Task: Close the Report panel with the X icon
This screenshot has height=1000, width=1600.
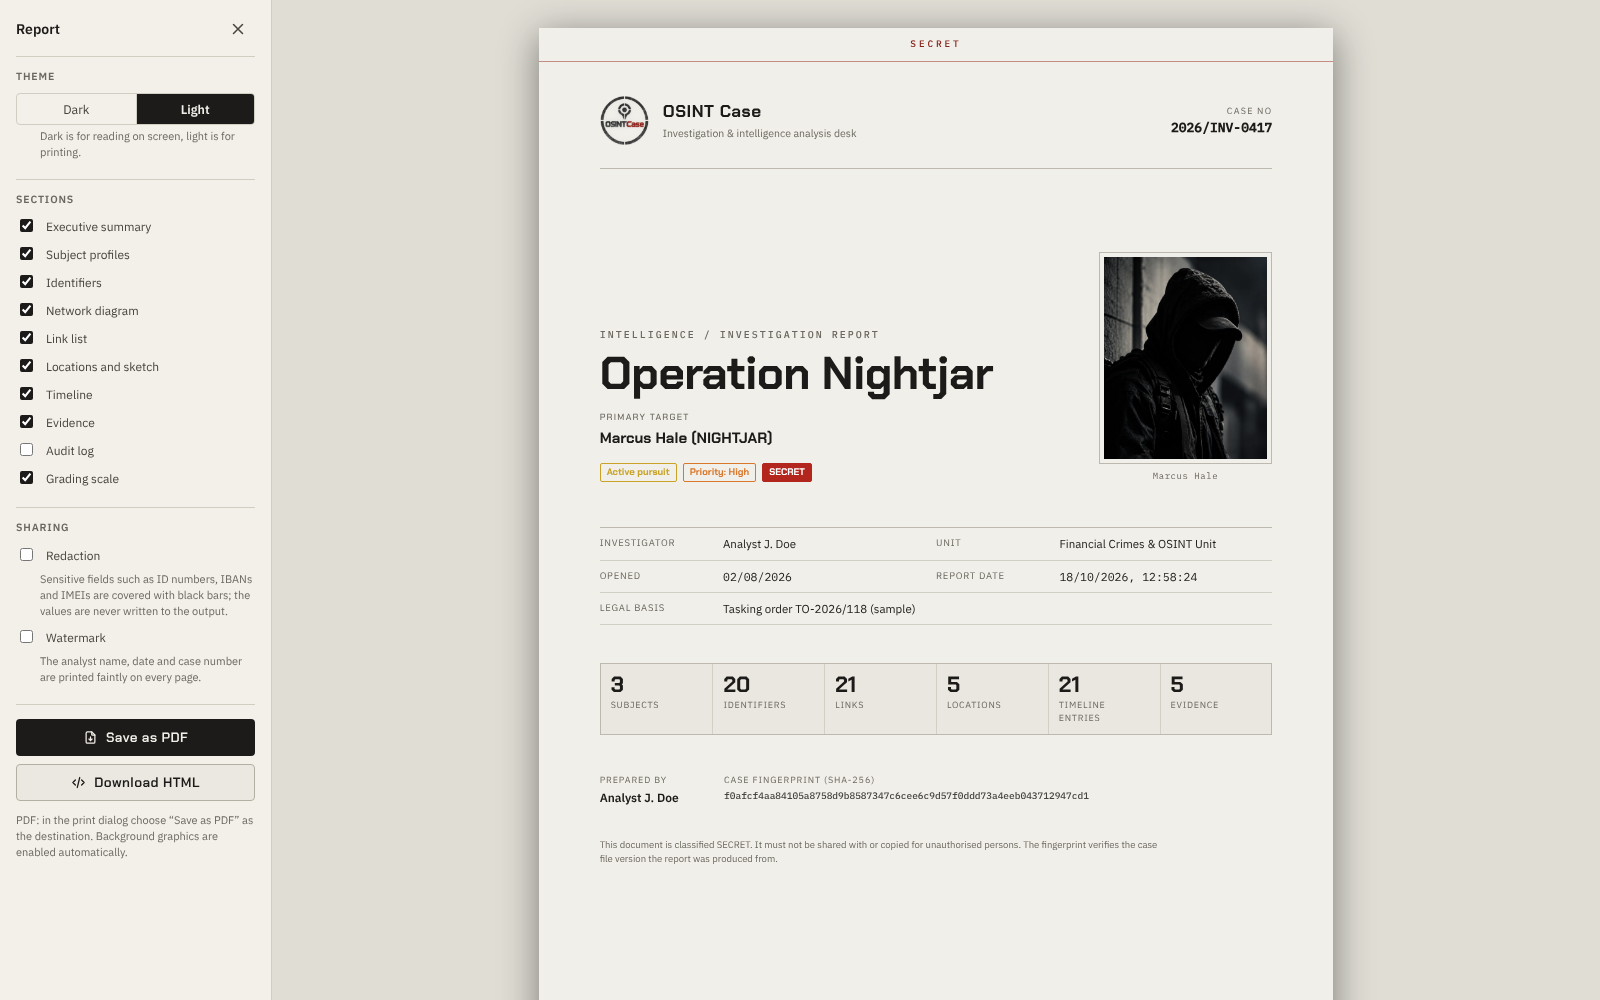Action: [238, 29]
